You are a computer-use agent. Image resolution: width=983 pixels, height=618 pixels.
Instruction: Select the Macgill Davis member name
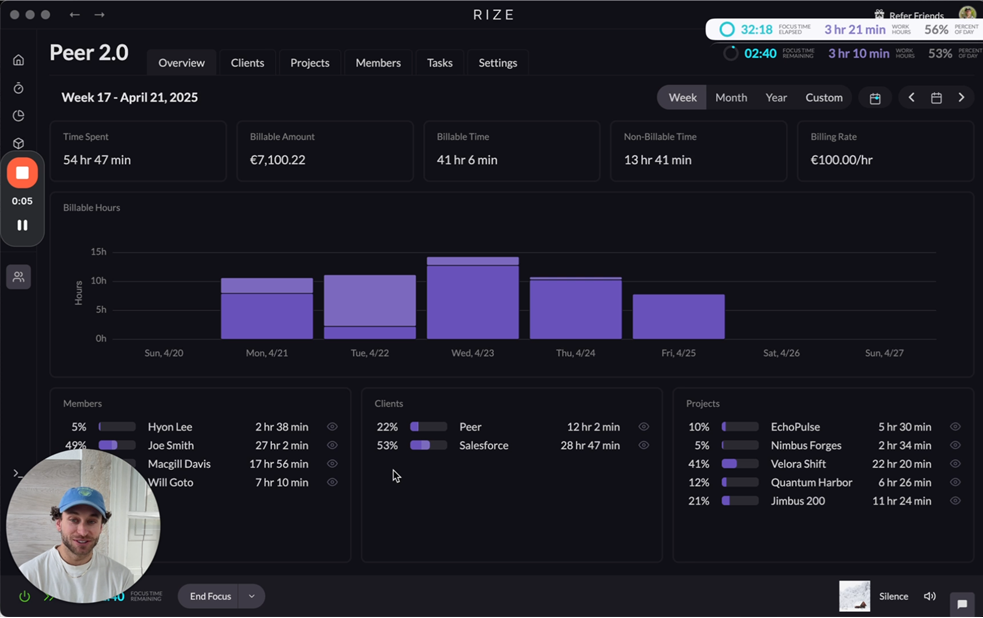click(179, 464)
